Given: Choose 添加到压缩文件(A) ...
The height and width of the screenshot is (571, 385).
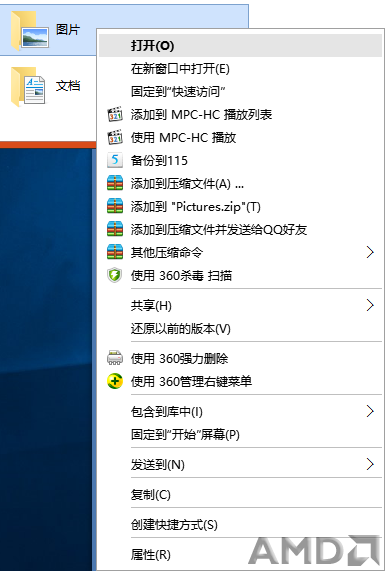Looking at the screenshot, I should pyautogui.click(x=240, y=183).
